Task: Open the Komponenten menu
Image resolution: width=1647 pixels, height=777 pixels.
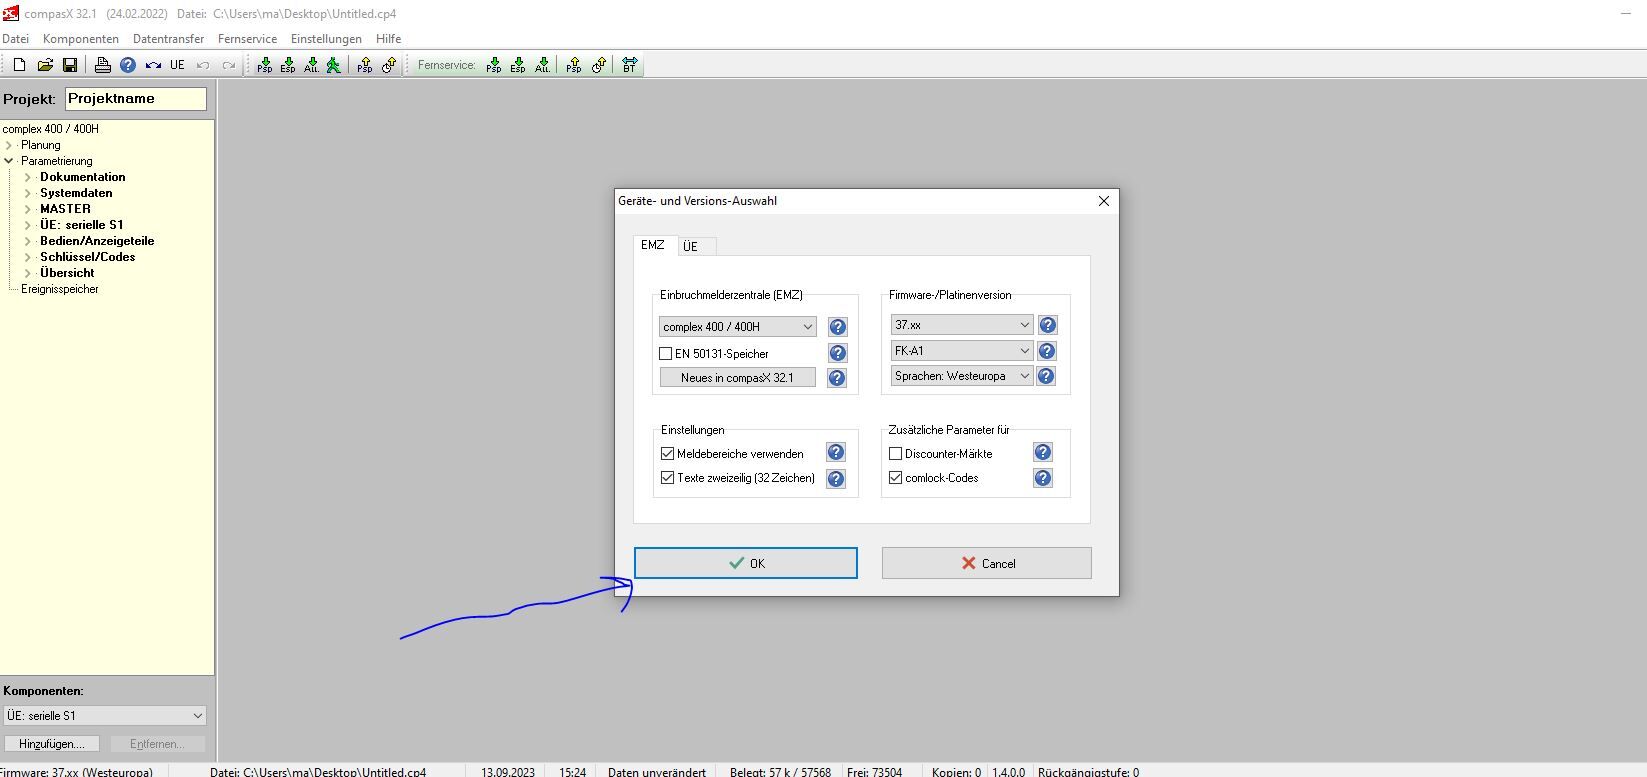Action: pos(81,39)
